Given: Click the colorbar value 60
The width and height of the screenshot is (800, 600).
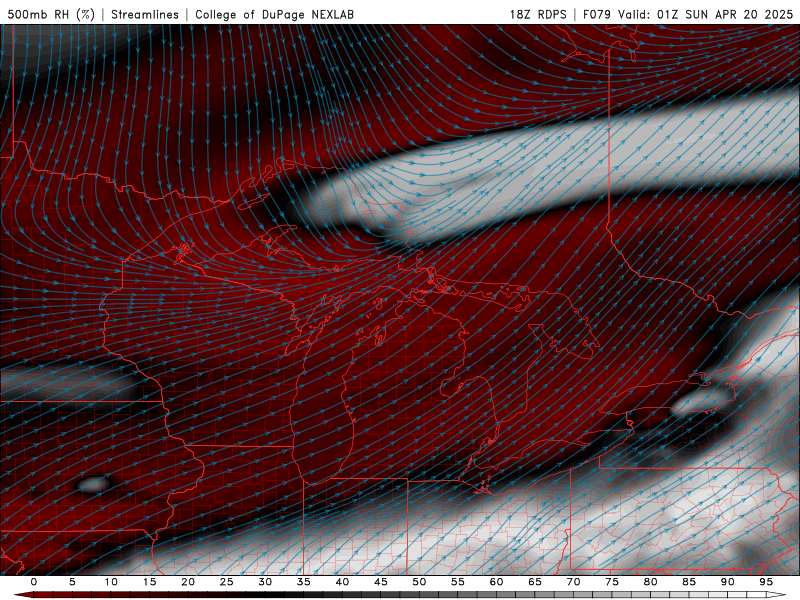Looking at the screenshot, I should (x=496, y=582).
